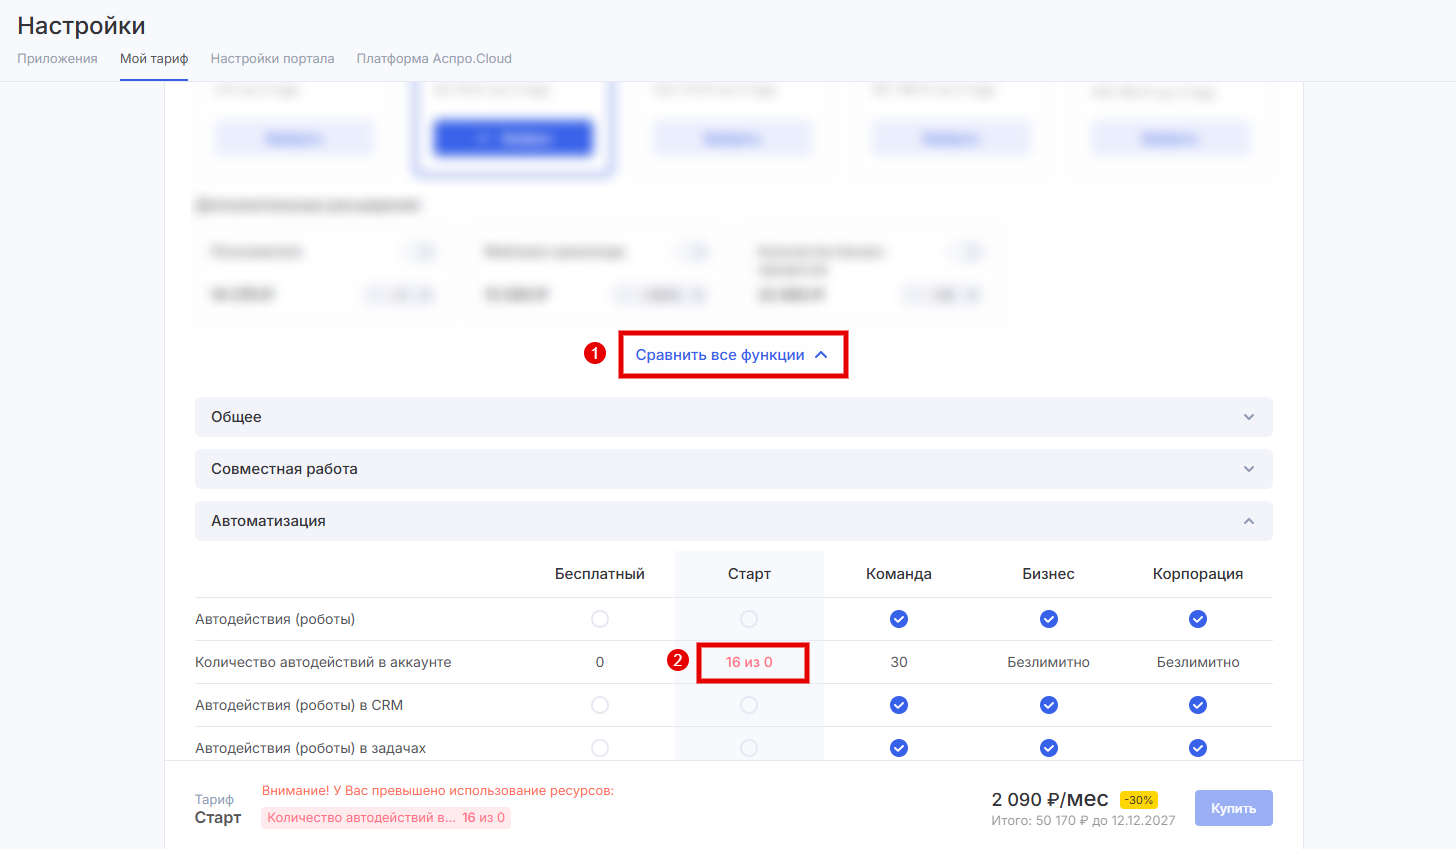Switch to Настройки портала tab

(x=272, y=59)
